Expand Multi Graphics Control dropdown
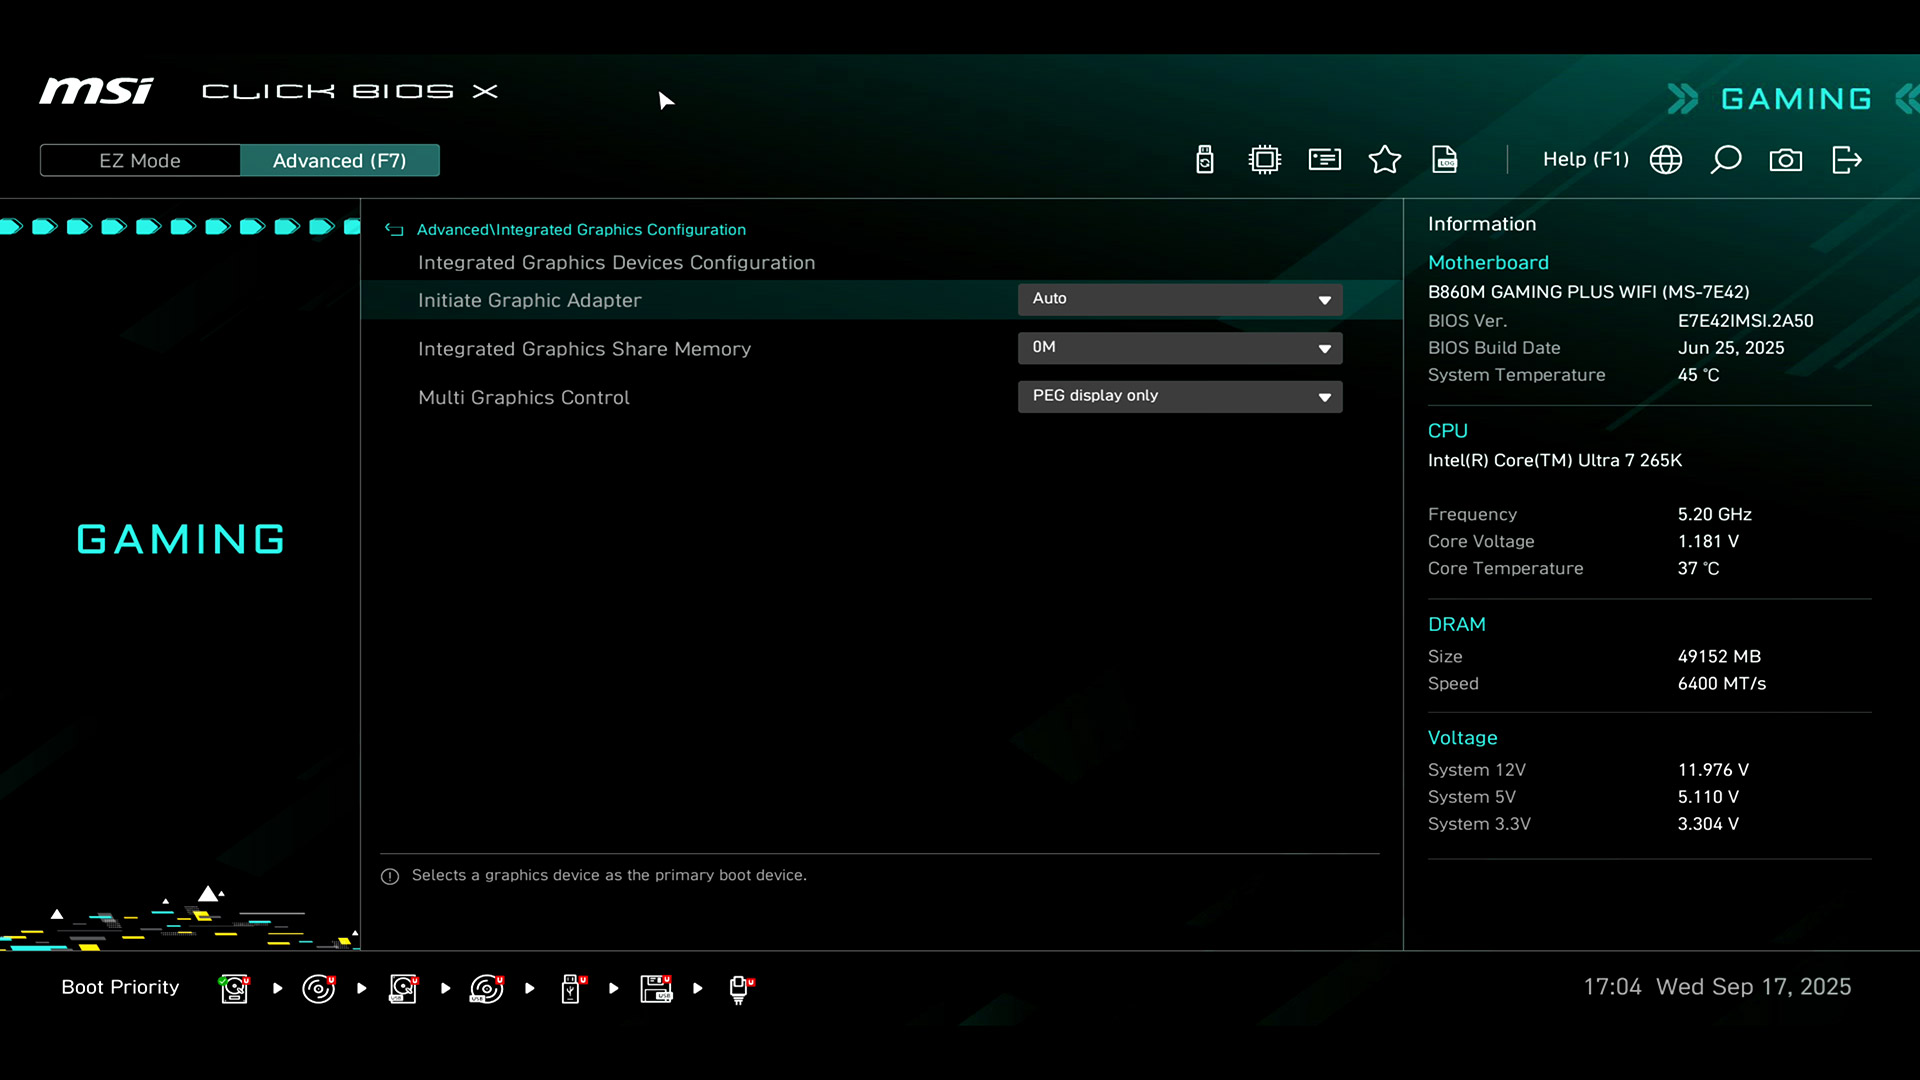The height and width of the screenshot is (1080, 1920). [x=1180, y=396]
